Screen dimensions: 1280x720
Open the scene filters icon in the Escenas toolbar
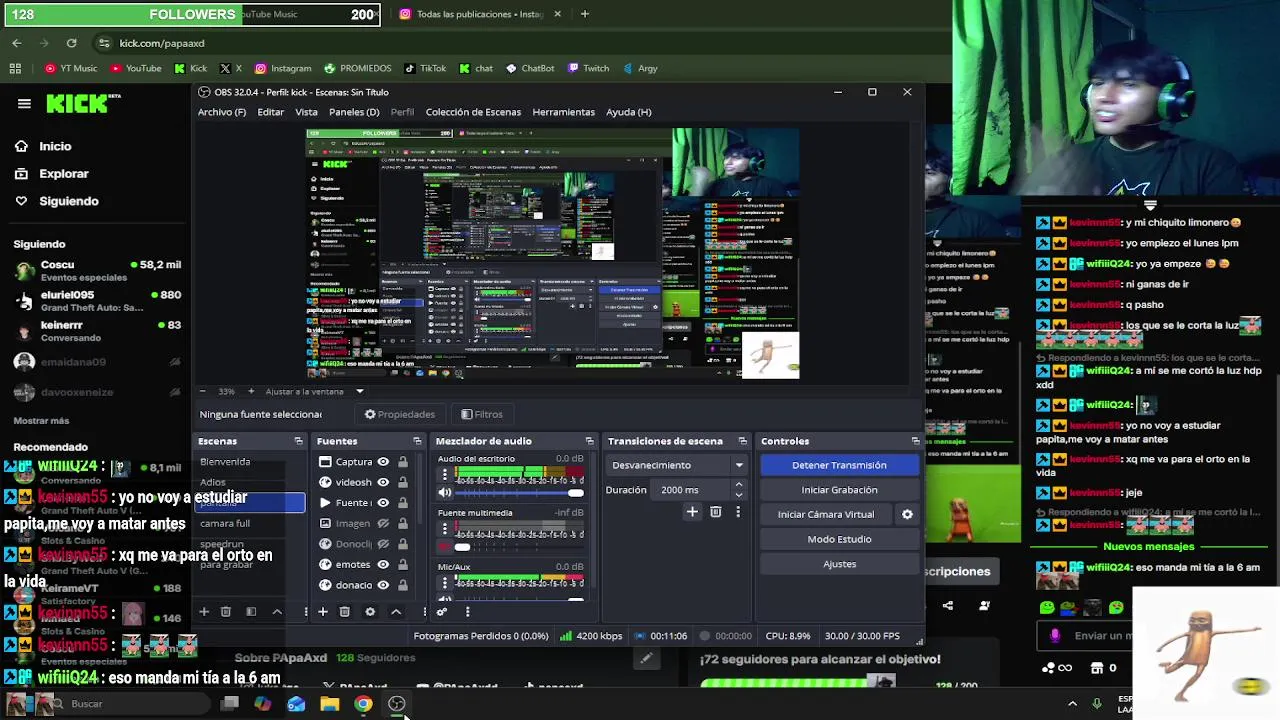point(251,612)
